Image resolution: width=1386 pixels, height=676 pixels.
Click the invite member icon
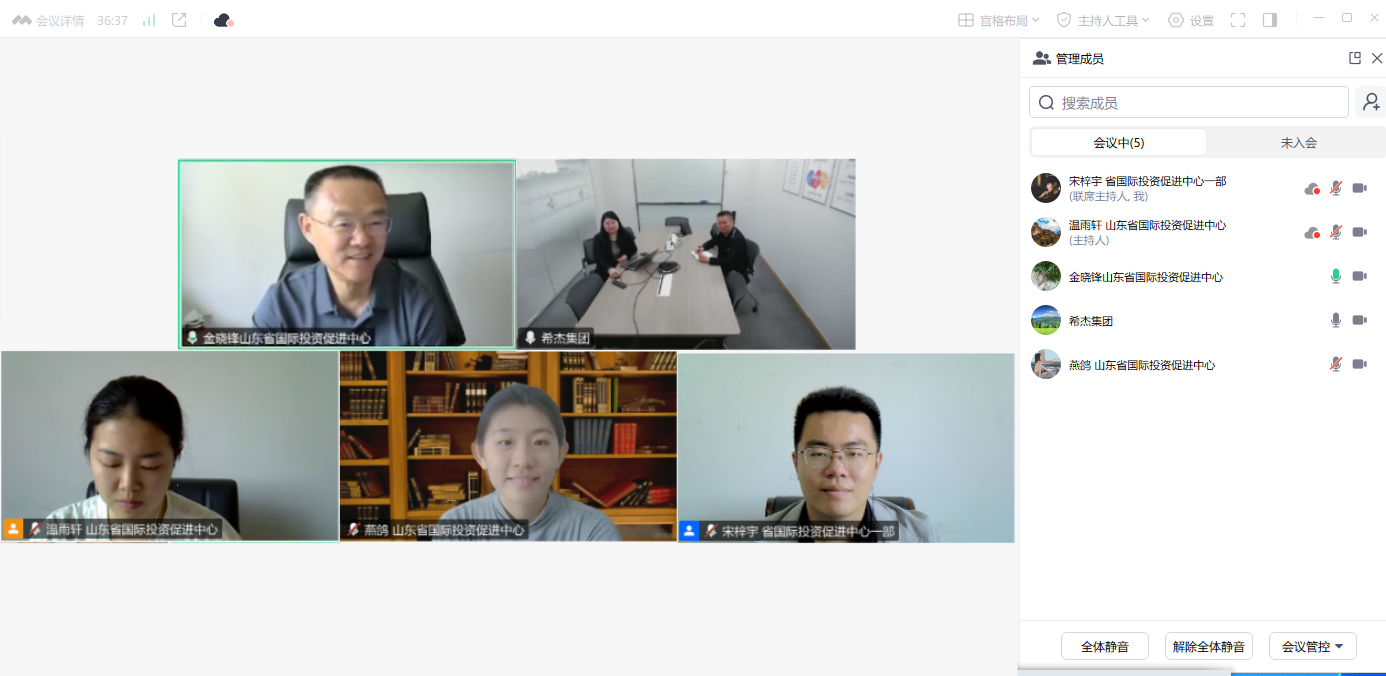1371,102
